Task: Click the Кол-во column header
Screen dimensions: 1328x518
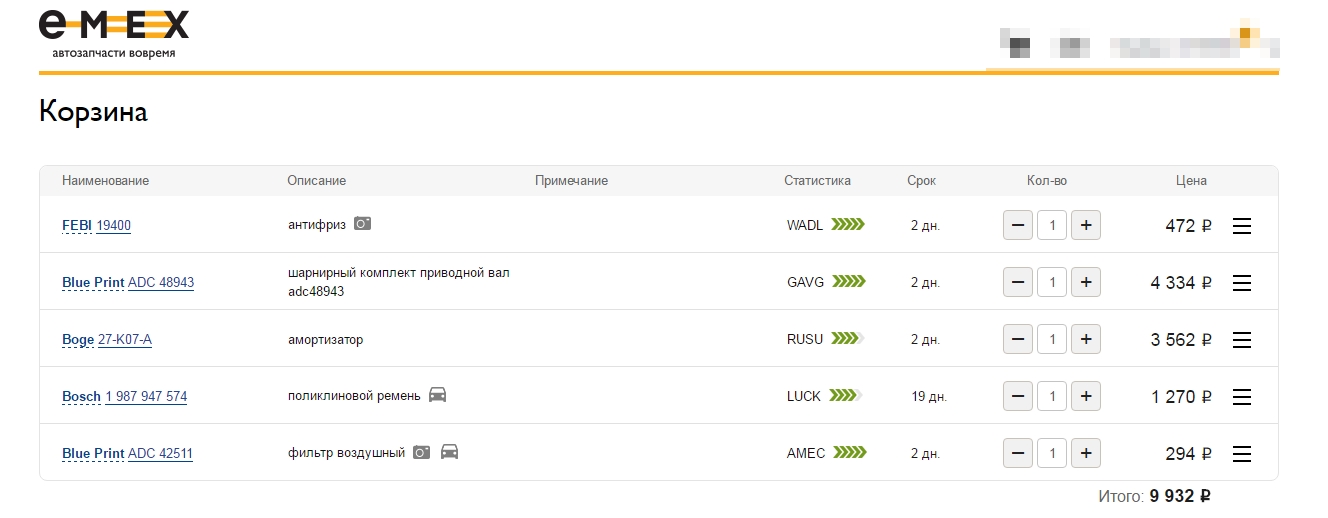Action: [1047, 181]
